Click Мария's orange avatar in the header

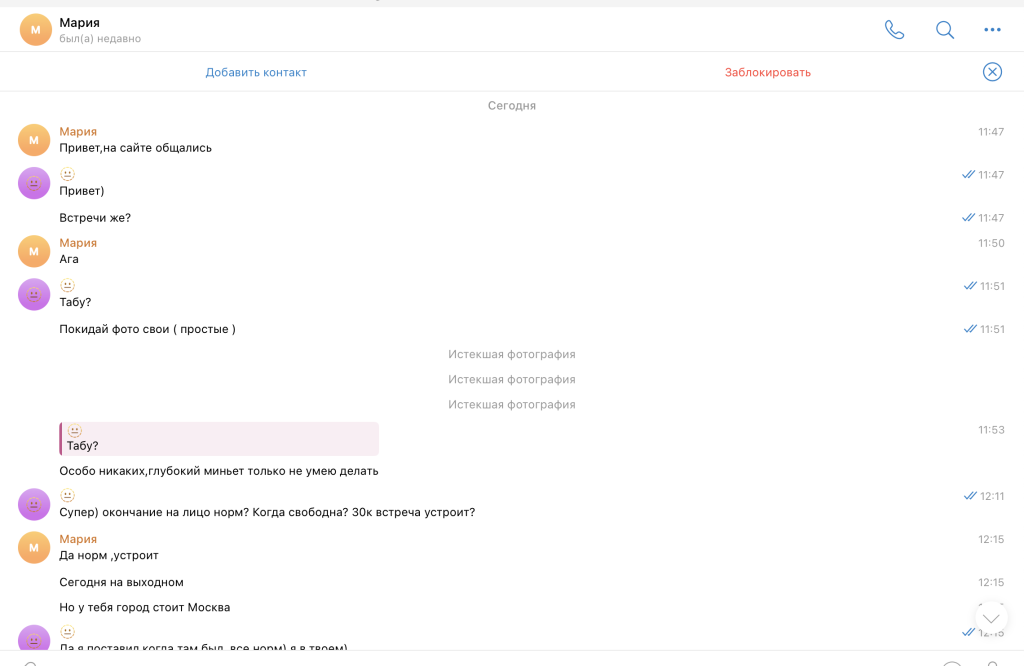(x=36, y=30)
